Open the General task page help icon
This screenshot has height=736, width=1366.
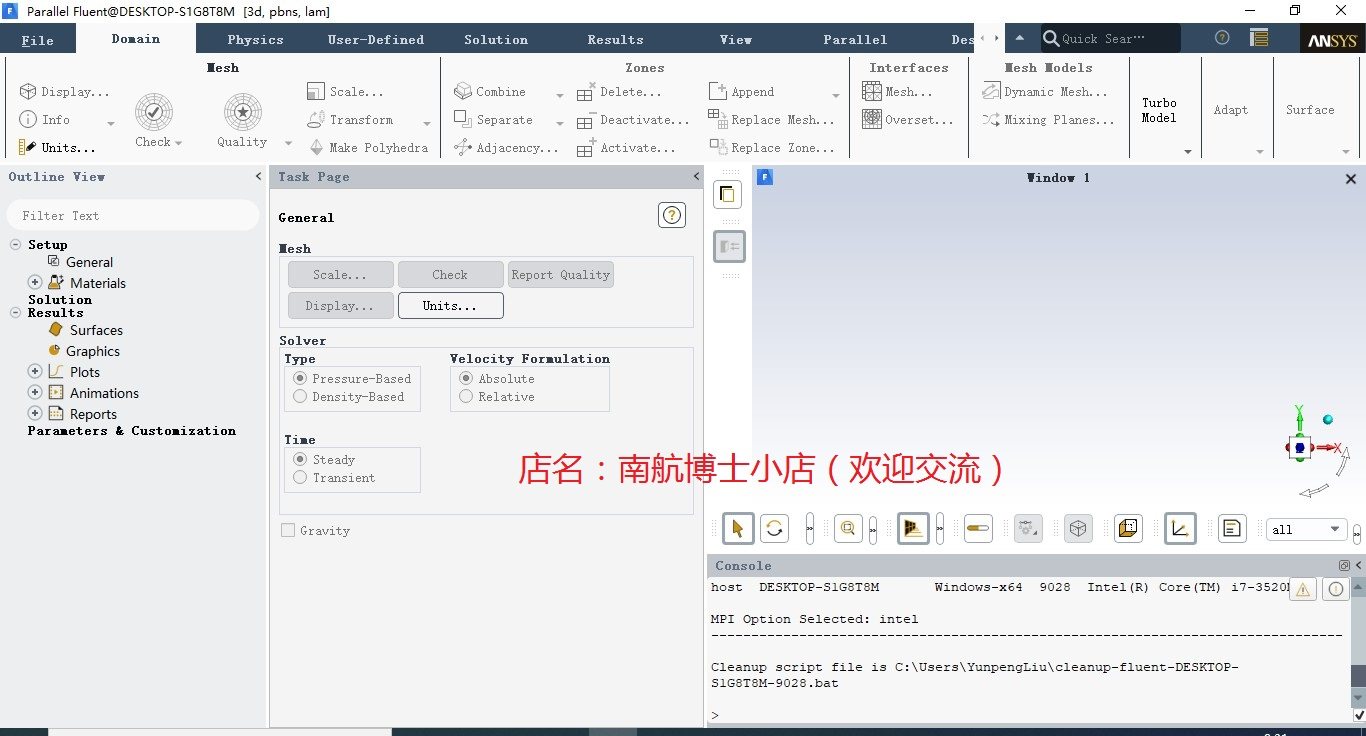point(672,215)
